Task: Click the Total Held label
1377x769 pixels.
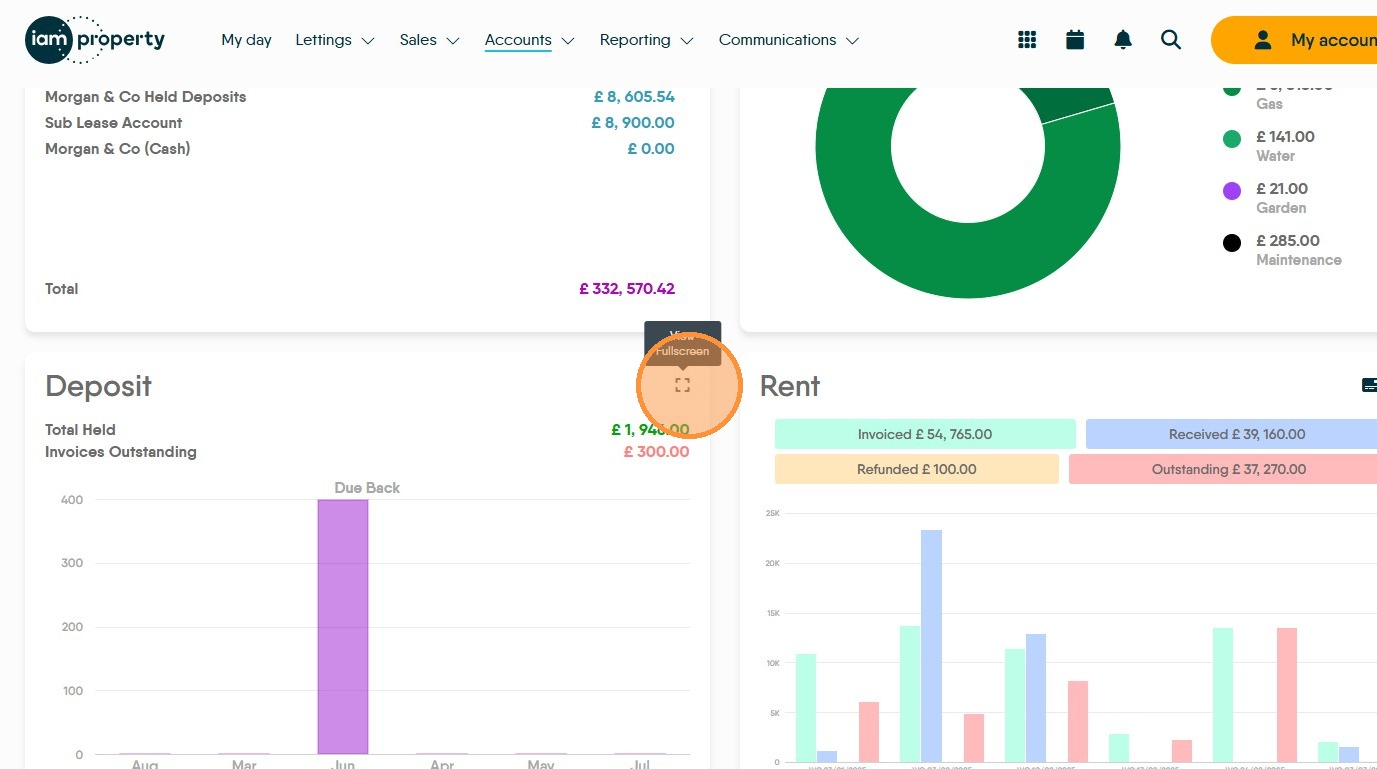Action: 80,430
